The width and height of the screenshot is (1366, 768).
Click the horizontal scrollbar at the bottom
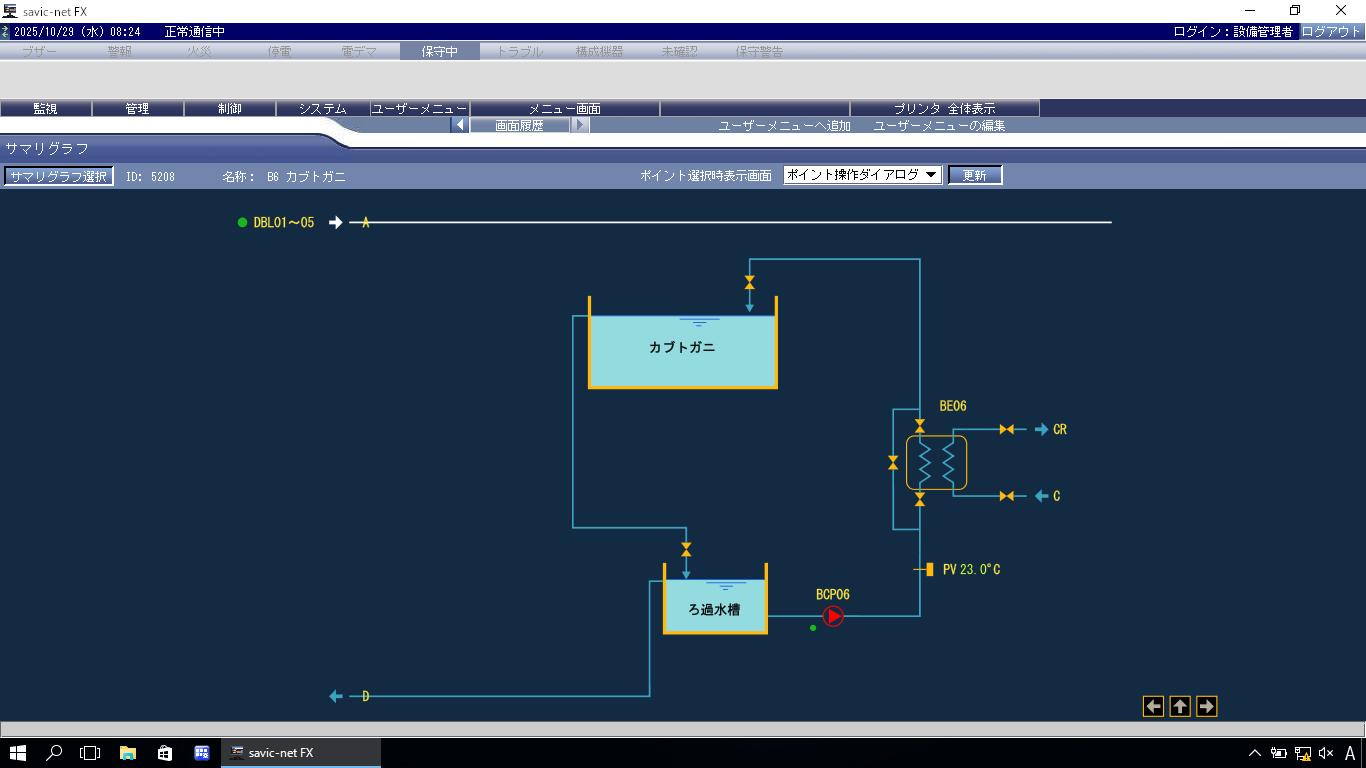(682, 729)
